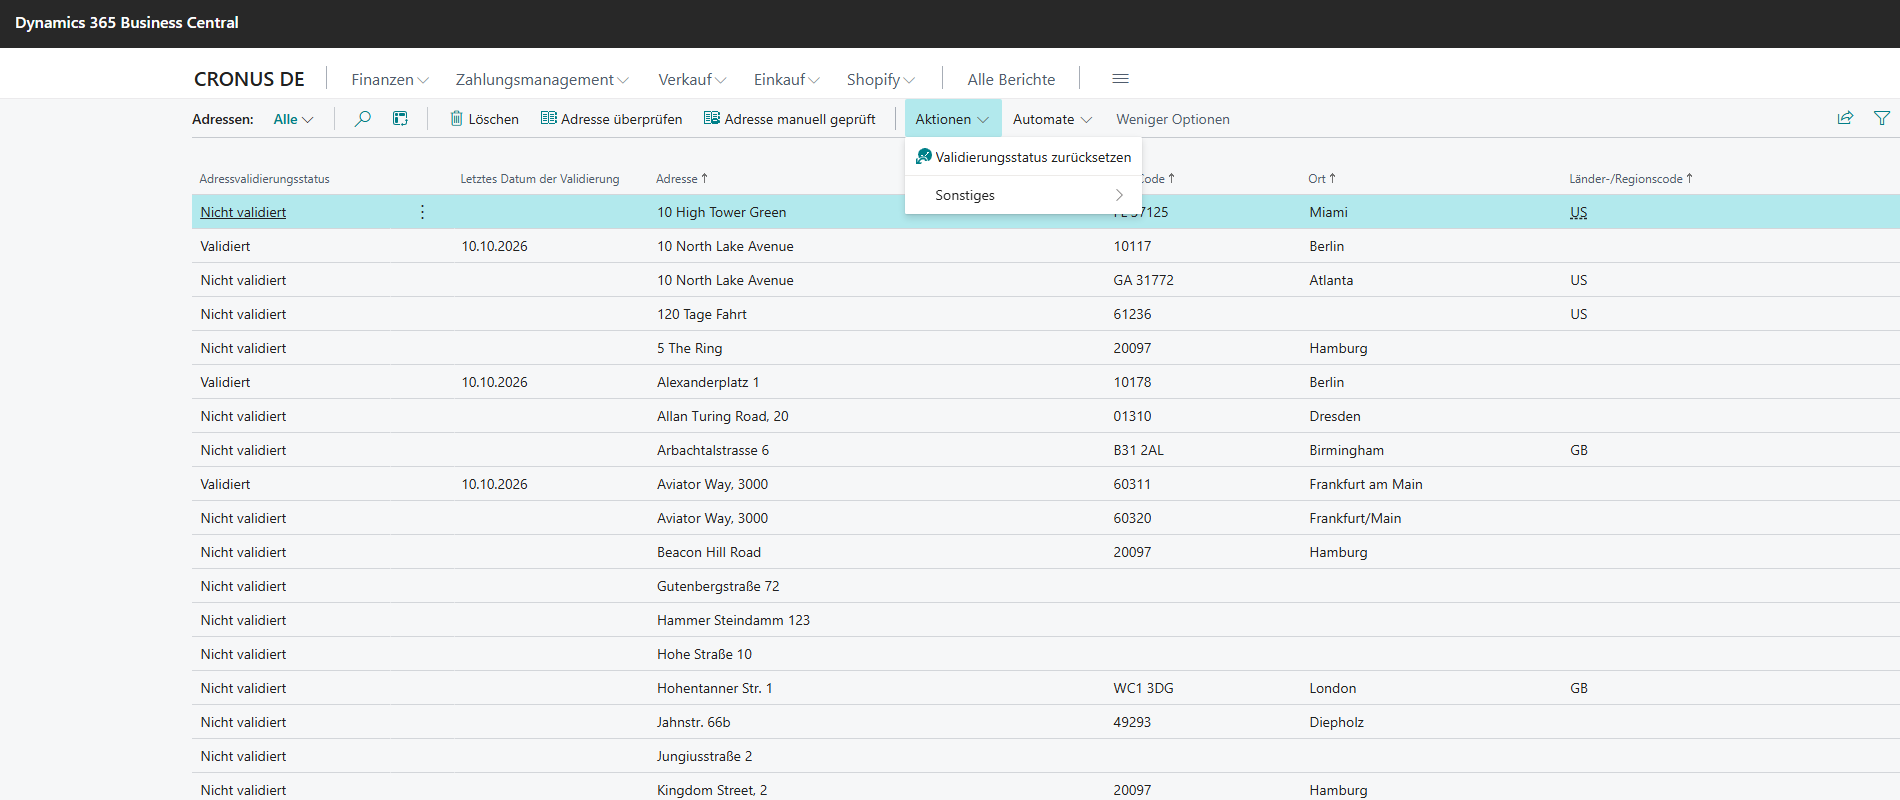The width and height of the screenshot is (1900, 800).
Task: Expand the Finanzen menu
Action: click(390, 79)
